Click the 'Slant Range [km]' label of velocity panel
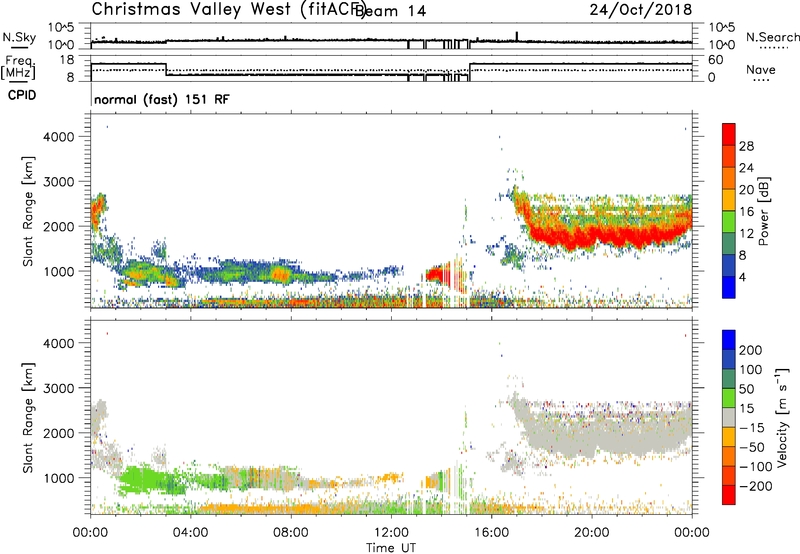 pos(28,417)
